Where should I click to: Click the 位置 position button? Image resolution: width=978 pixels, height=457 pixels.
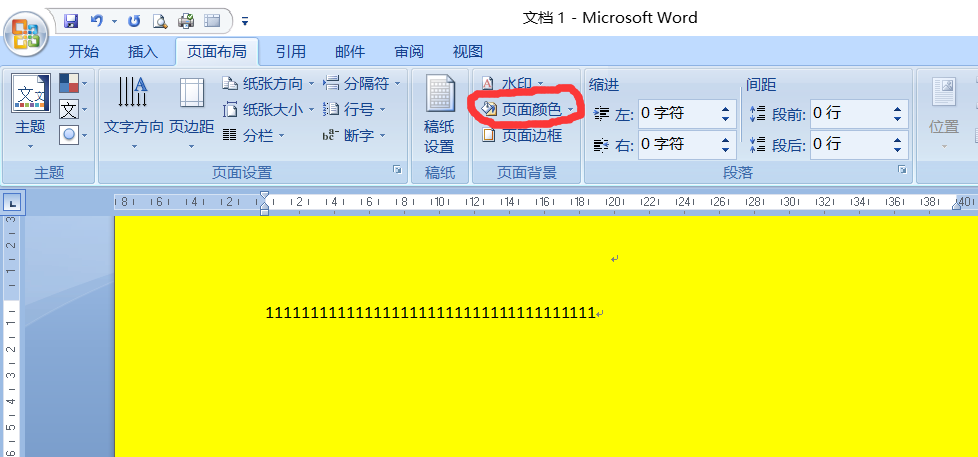[x=944, y=113]
